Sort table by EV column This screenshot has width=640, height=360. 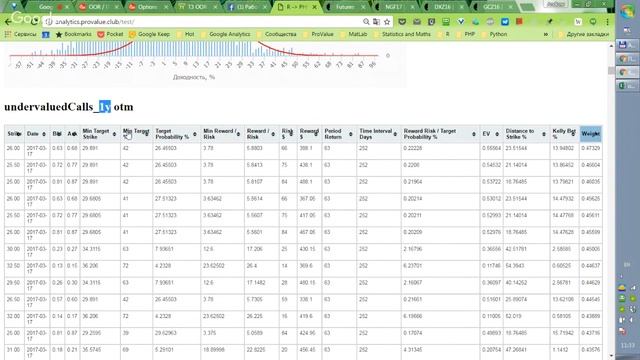(x=491, y=134)
